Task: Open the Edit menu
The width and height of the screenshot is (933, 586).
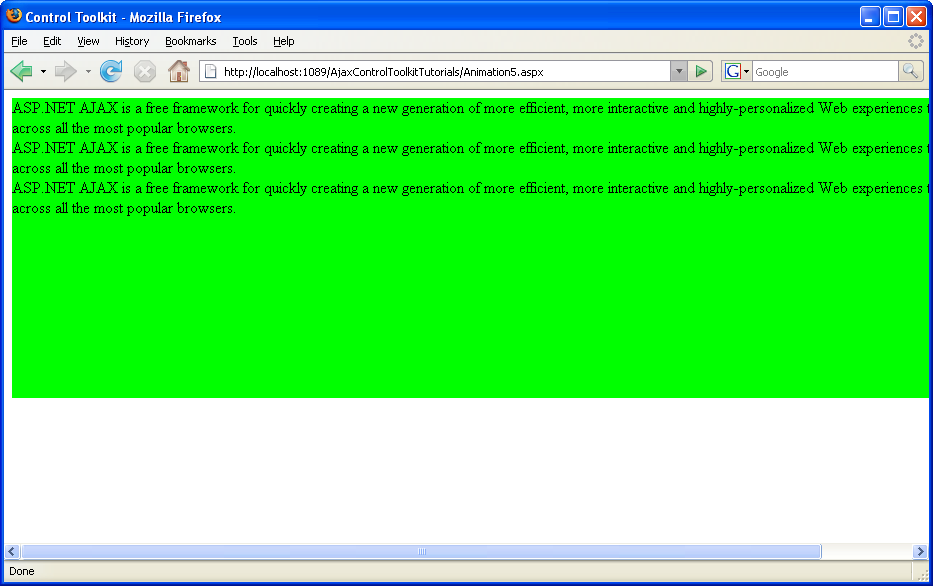Action: (52, 41)
